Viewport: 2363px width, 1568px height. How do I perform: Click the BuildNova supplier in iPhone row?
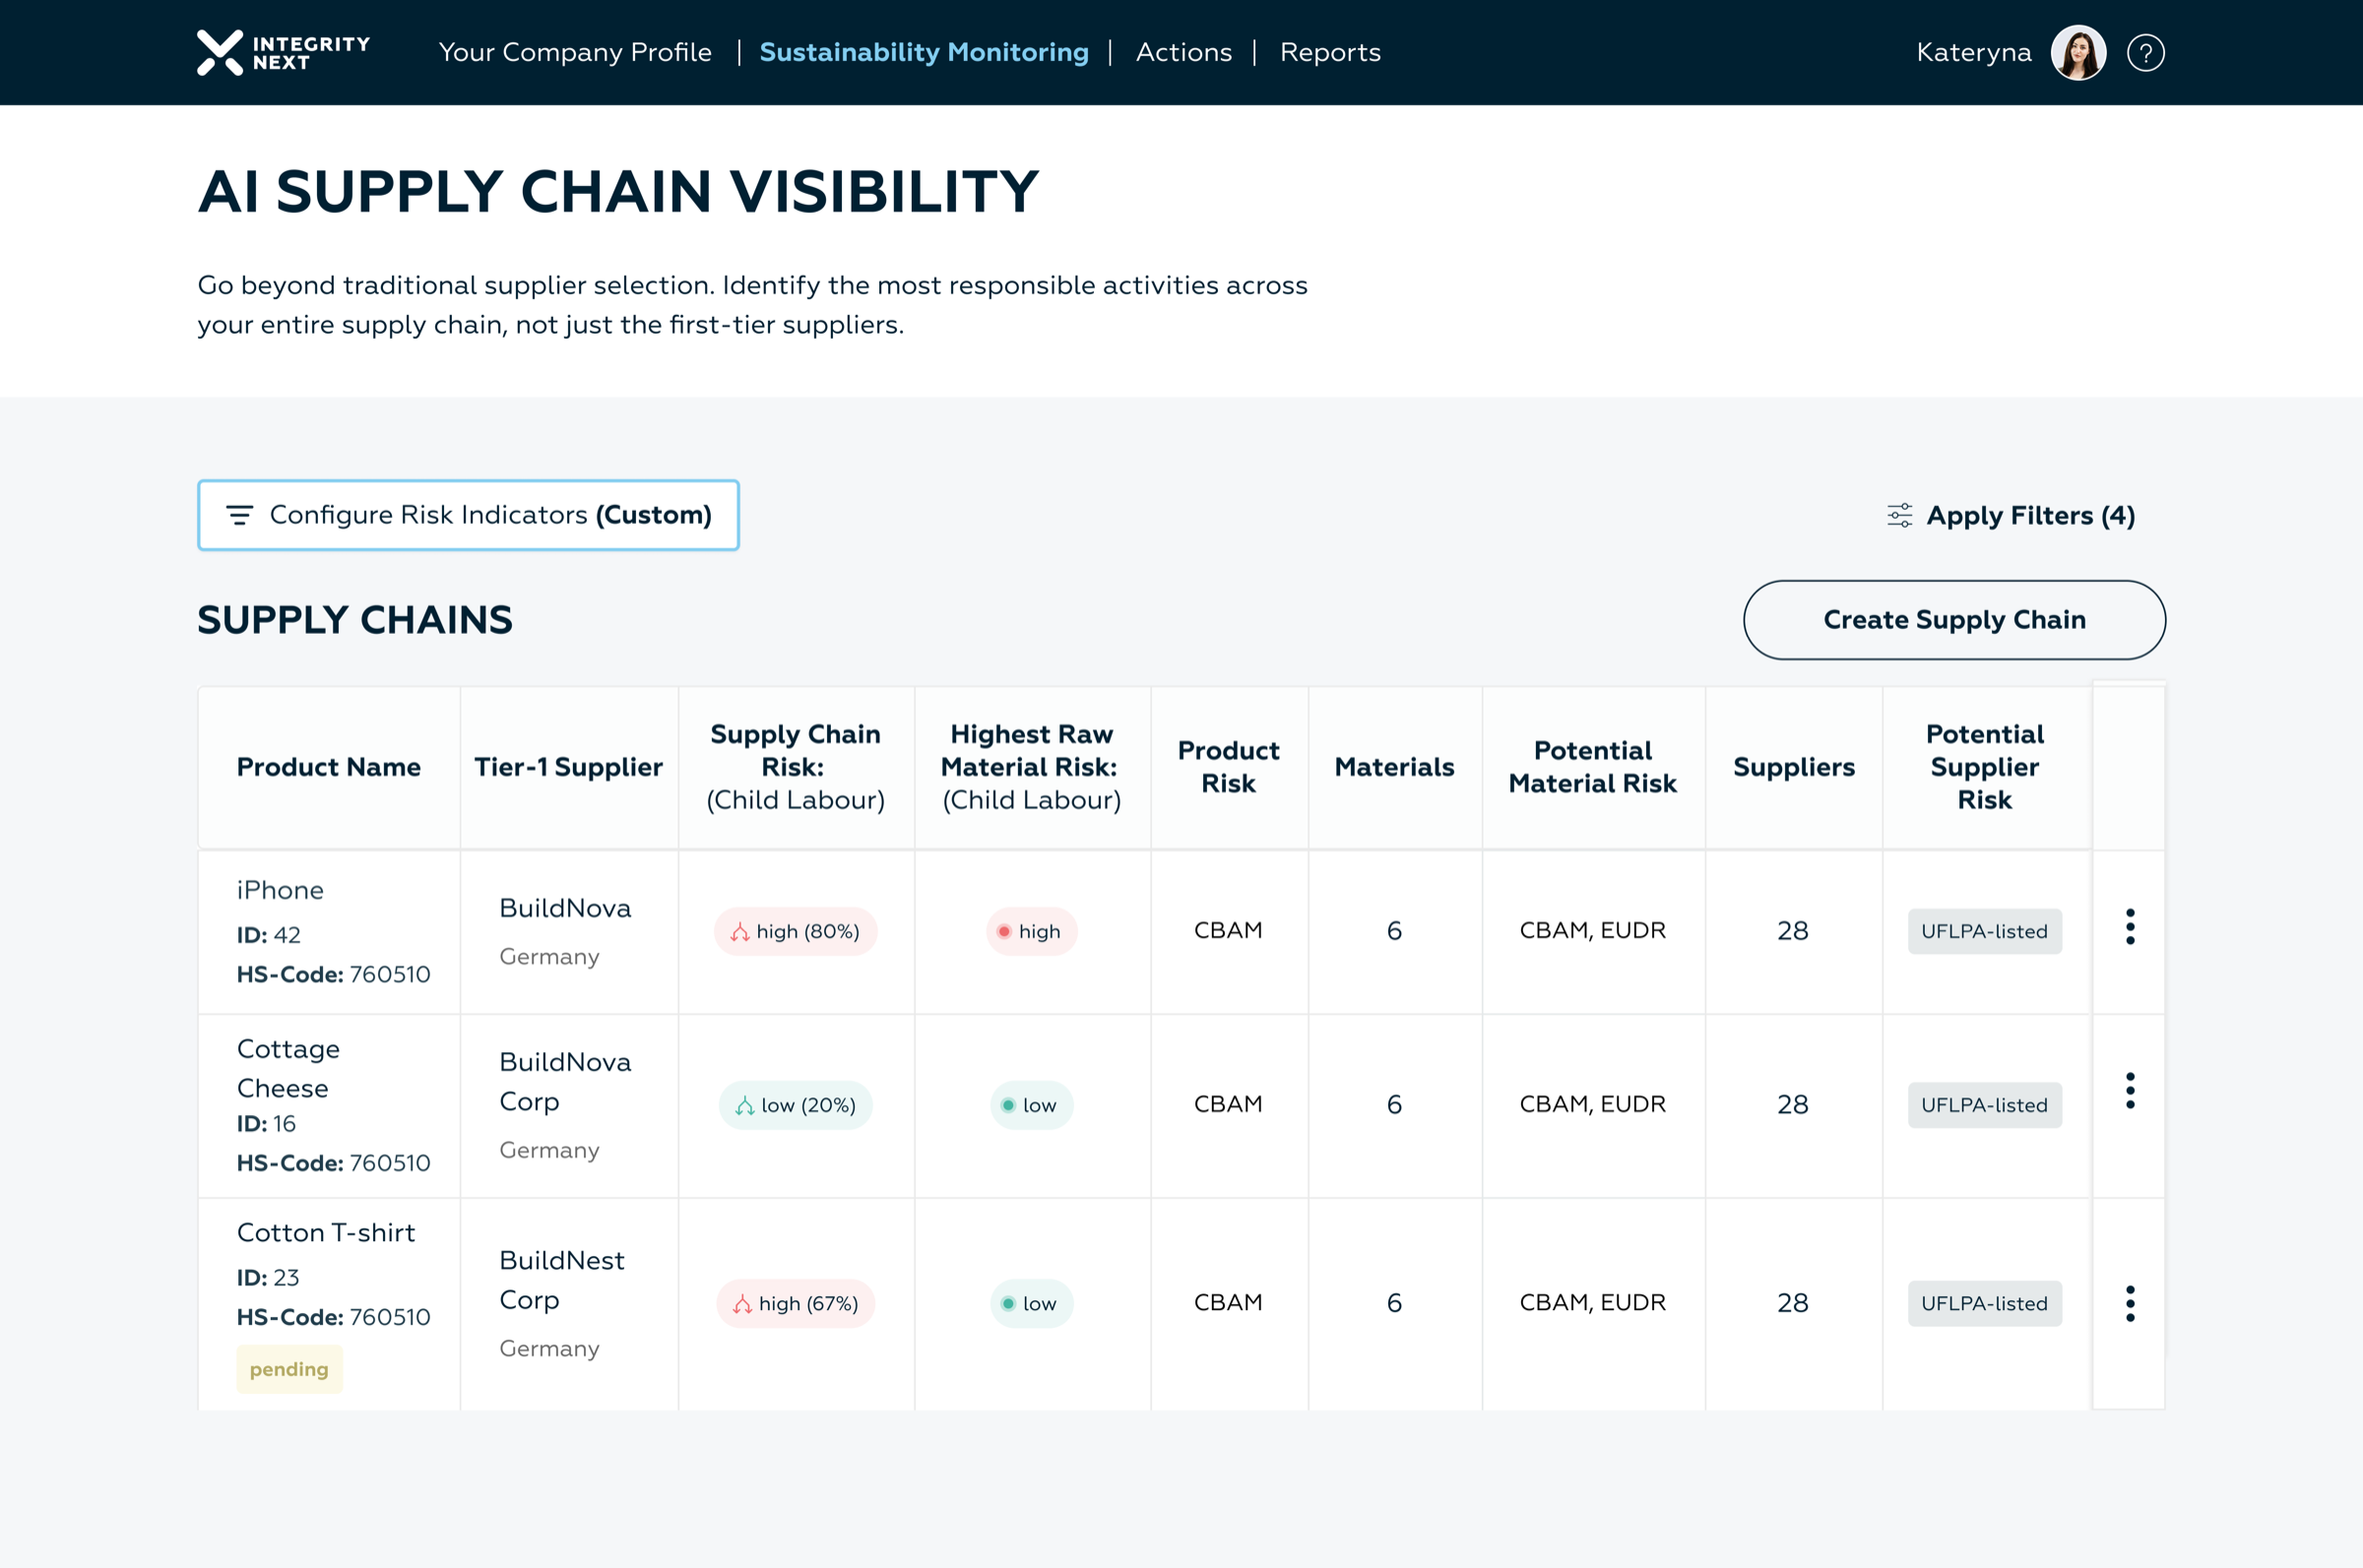(565, 908)
